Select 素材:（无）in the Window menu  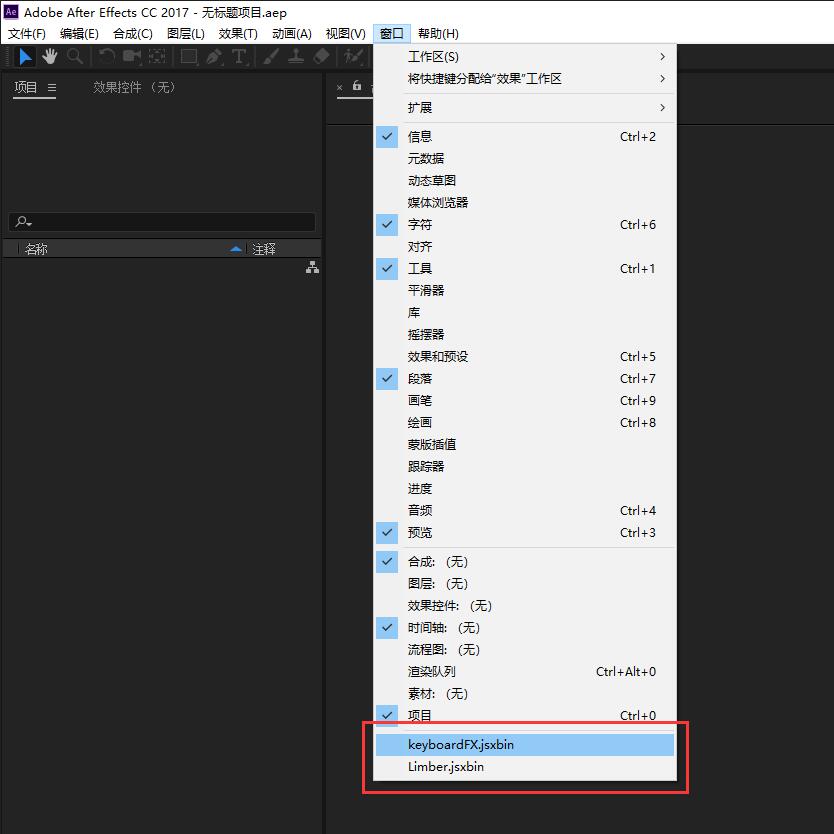(x=525, y=694)
